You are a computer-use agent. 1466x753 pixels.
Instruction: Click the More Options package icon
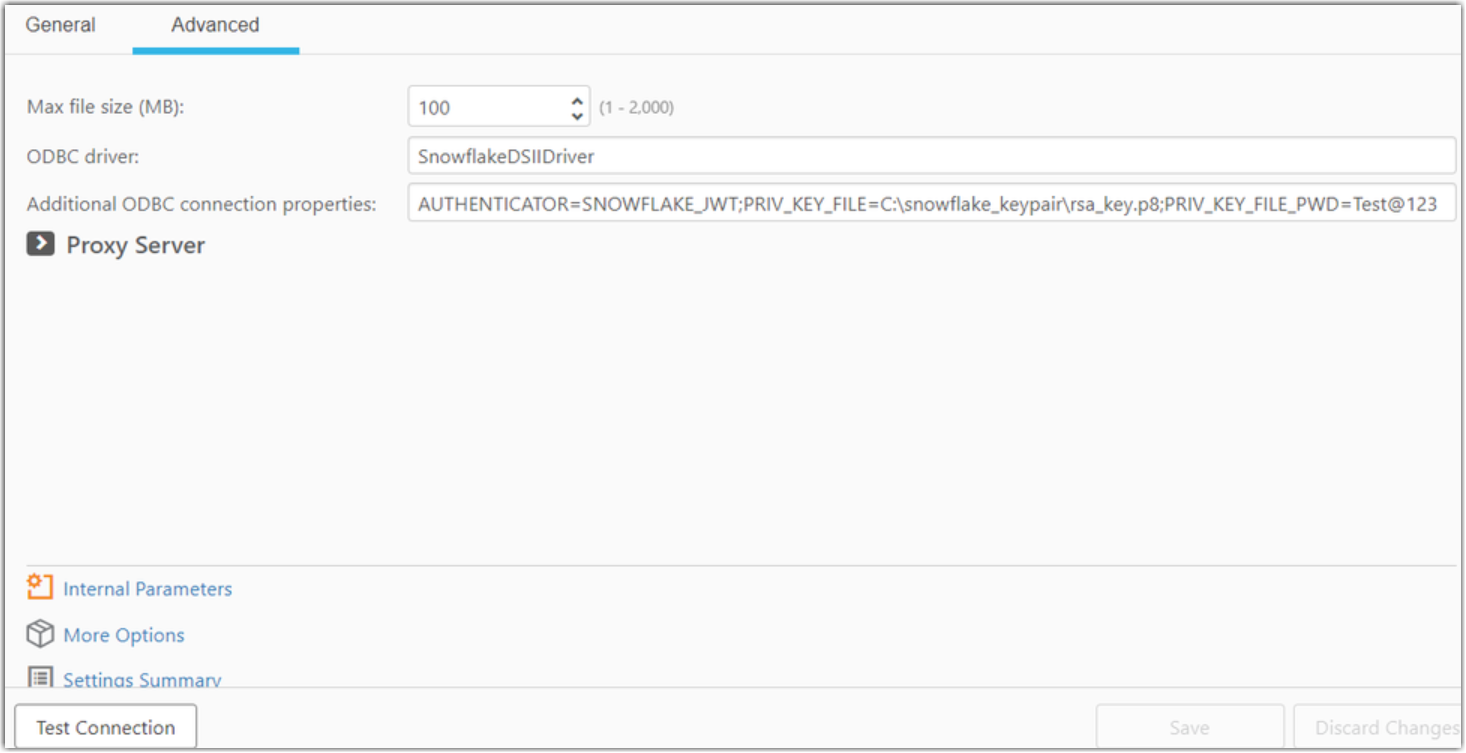[38, 634]
